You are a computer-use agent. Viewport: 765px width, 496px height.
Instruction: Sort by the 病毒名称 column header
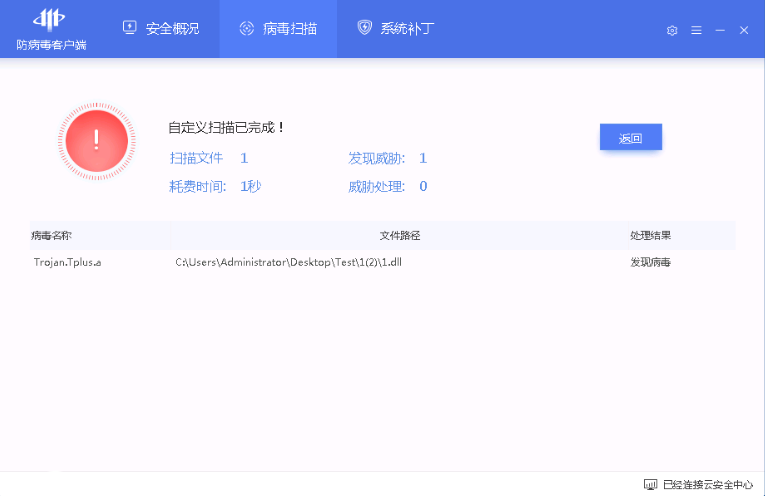click(51, 236)
